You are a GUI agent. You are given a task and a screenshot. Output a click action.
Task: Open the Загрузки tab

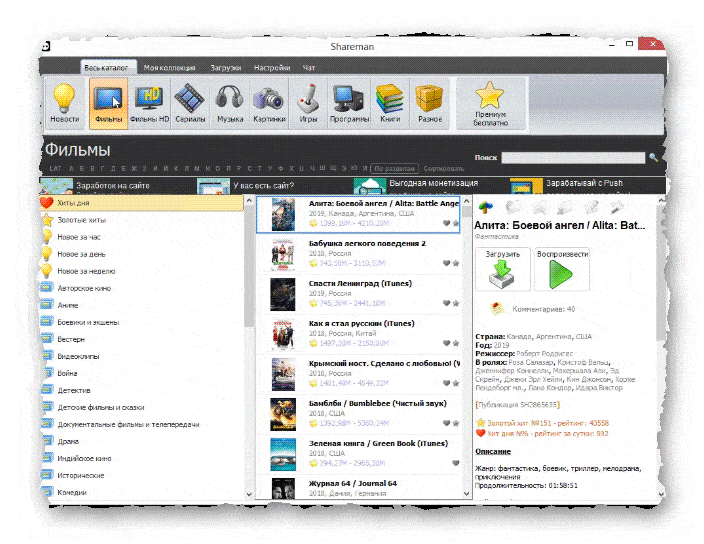pyautogui.click(x=226, y=68)
